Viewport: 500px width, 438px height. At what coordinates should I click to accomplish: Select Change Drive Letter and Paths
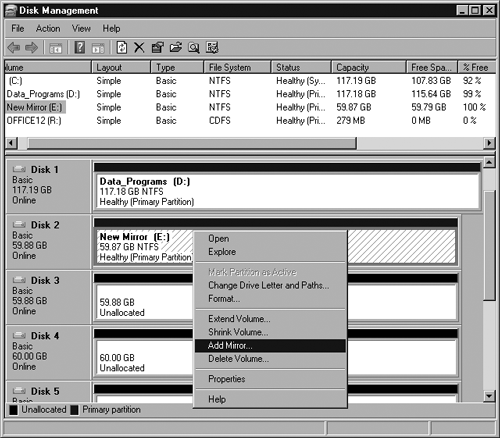tap(270, 285)
